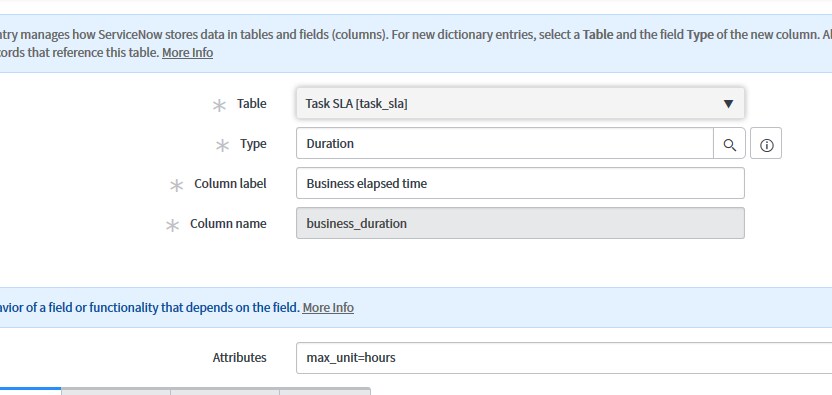Edit Attributes field max_unit=hours

[x=564, y=358]
